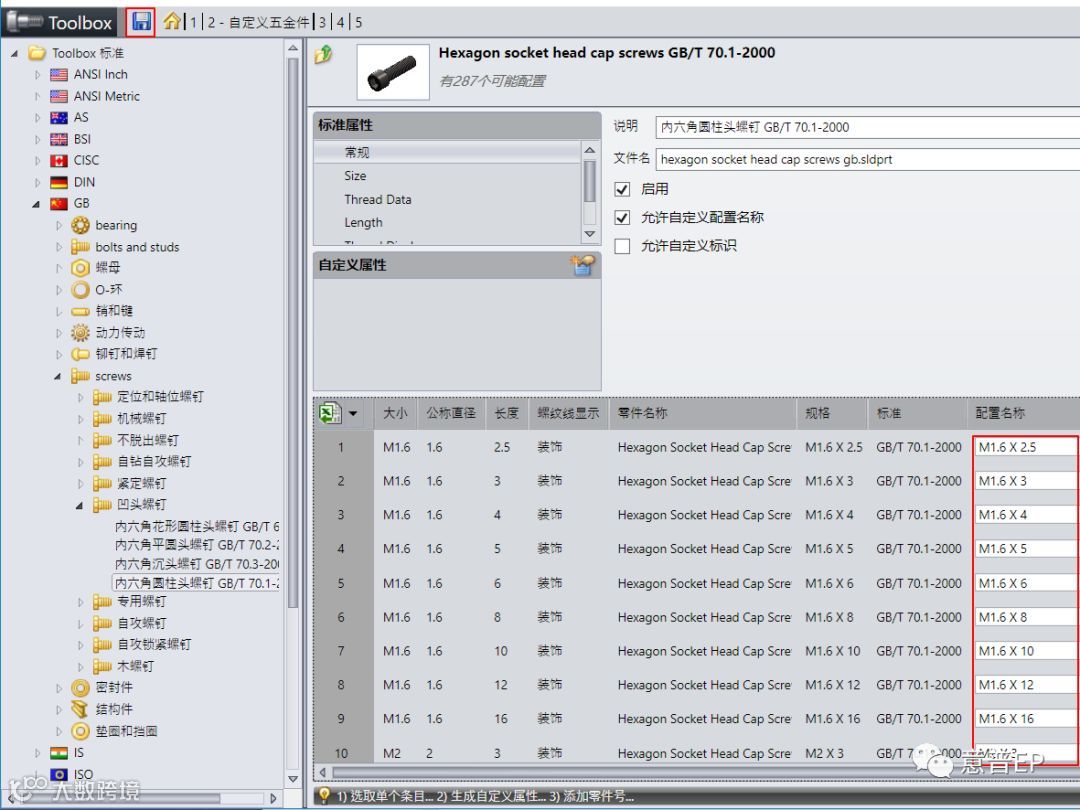Select the ANSI Inch flag icon
Viewport: 1080px width, 810px height.
coord(59,74)
